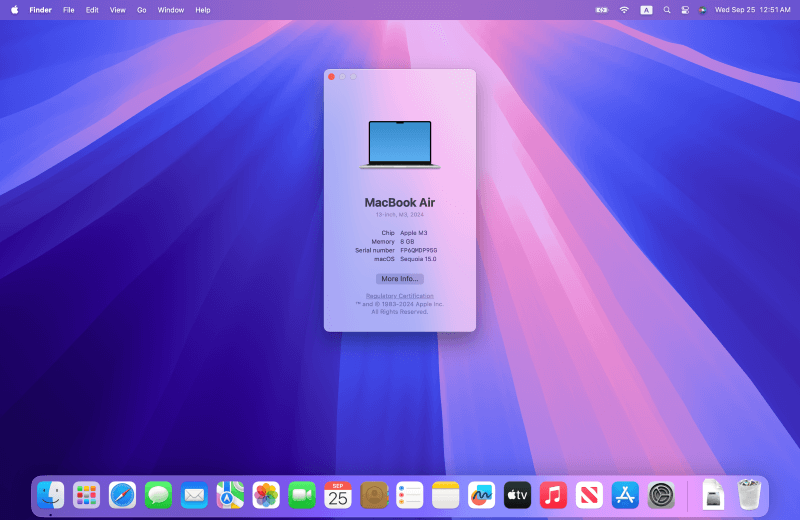The width and height of the screenshot is (800, 520).
Task: Open the Regulatory Certification link
Action: 399,296
